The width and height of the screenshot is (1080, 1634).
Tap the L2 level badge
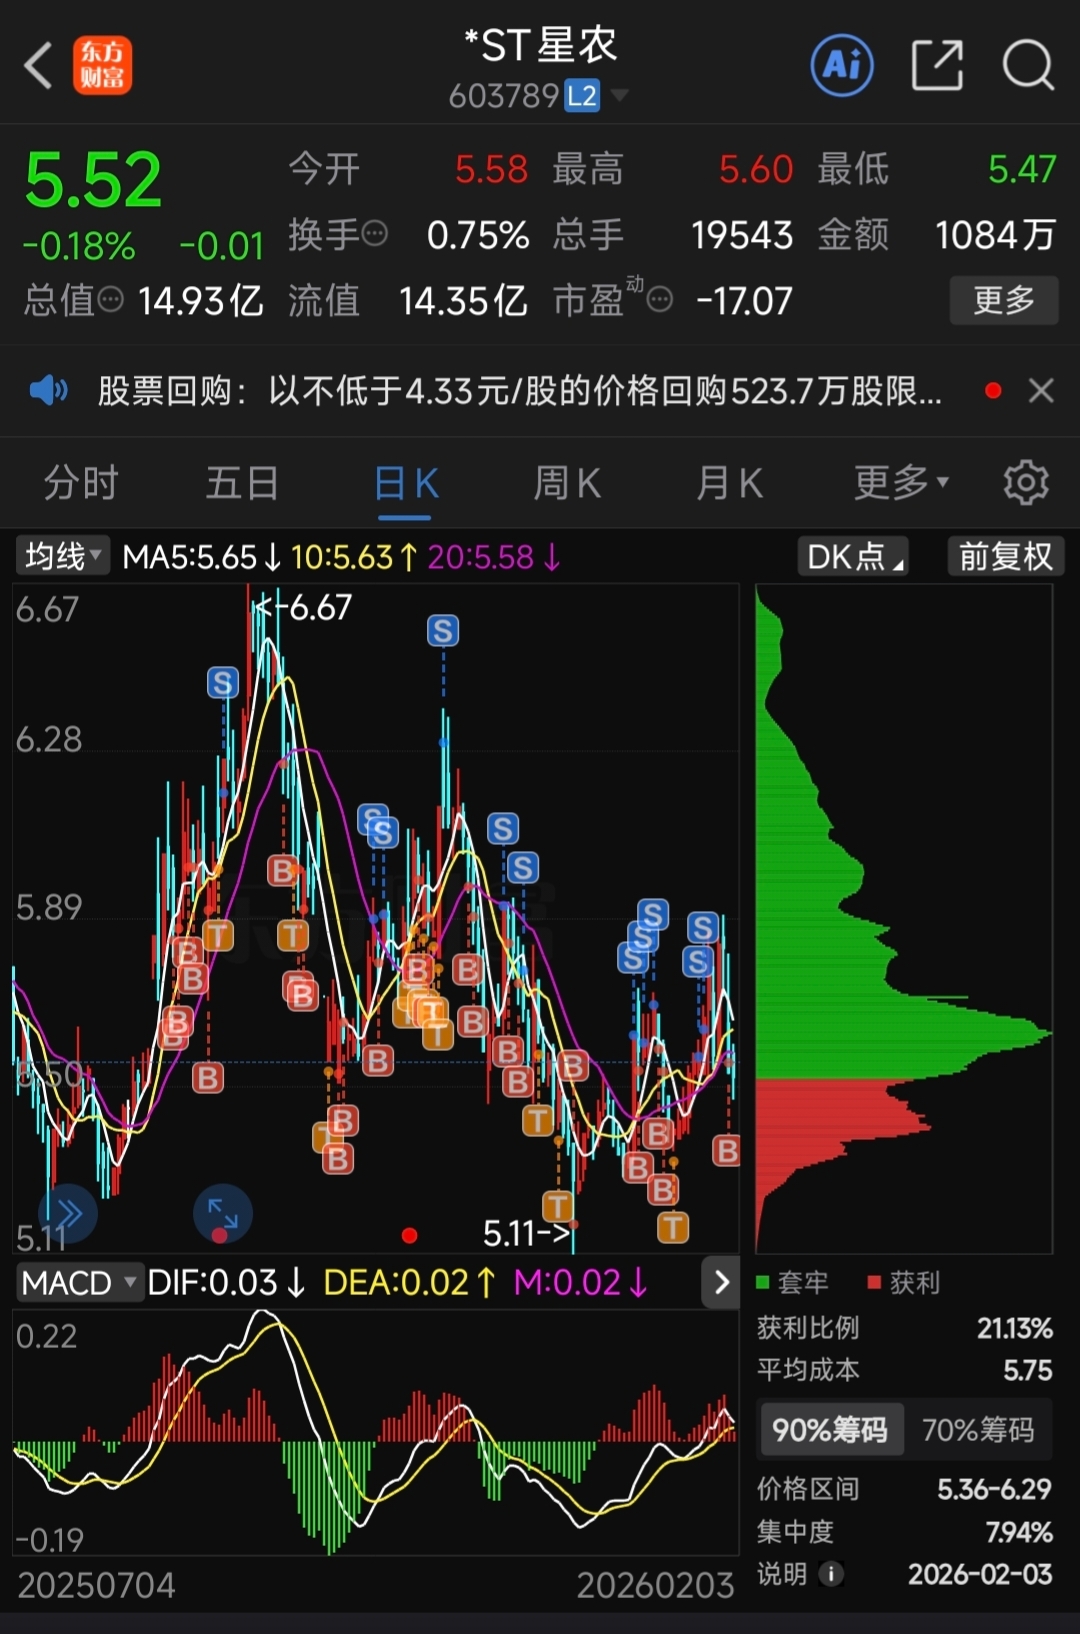[582, 96]
